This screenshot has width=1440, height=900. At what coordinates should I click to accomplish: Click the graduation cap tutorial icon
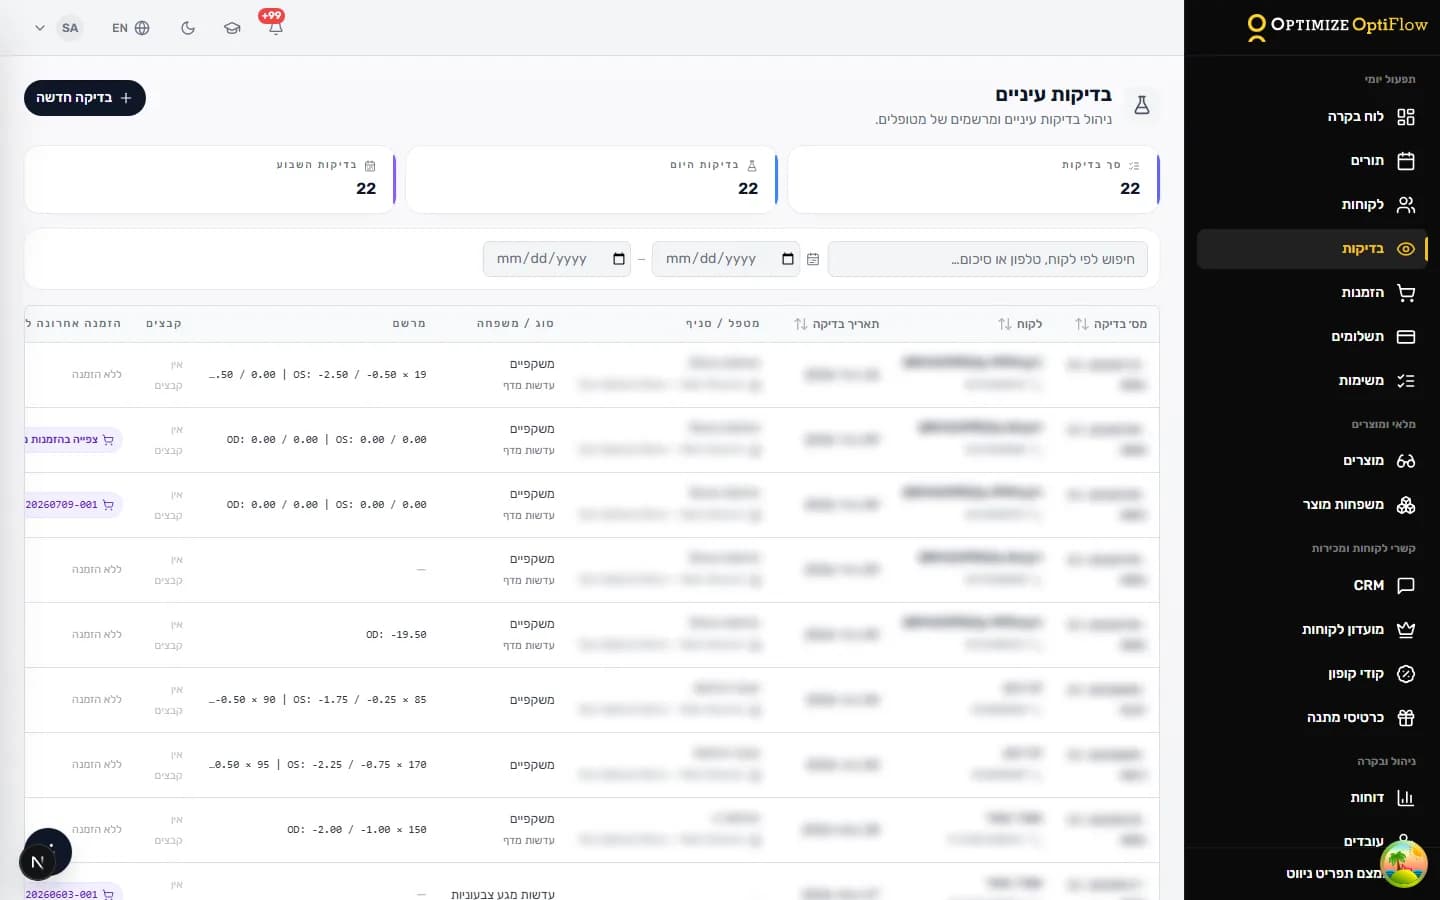tap(232, 28)
